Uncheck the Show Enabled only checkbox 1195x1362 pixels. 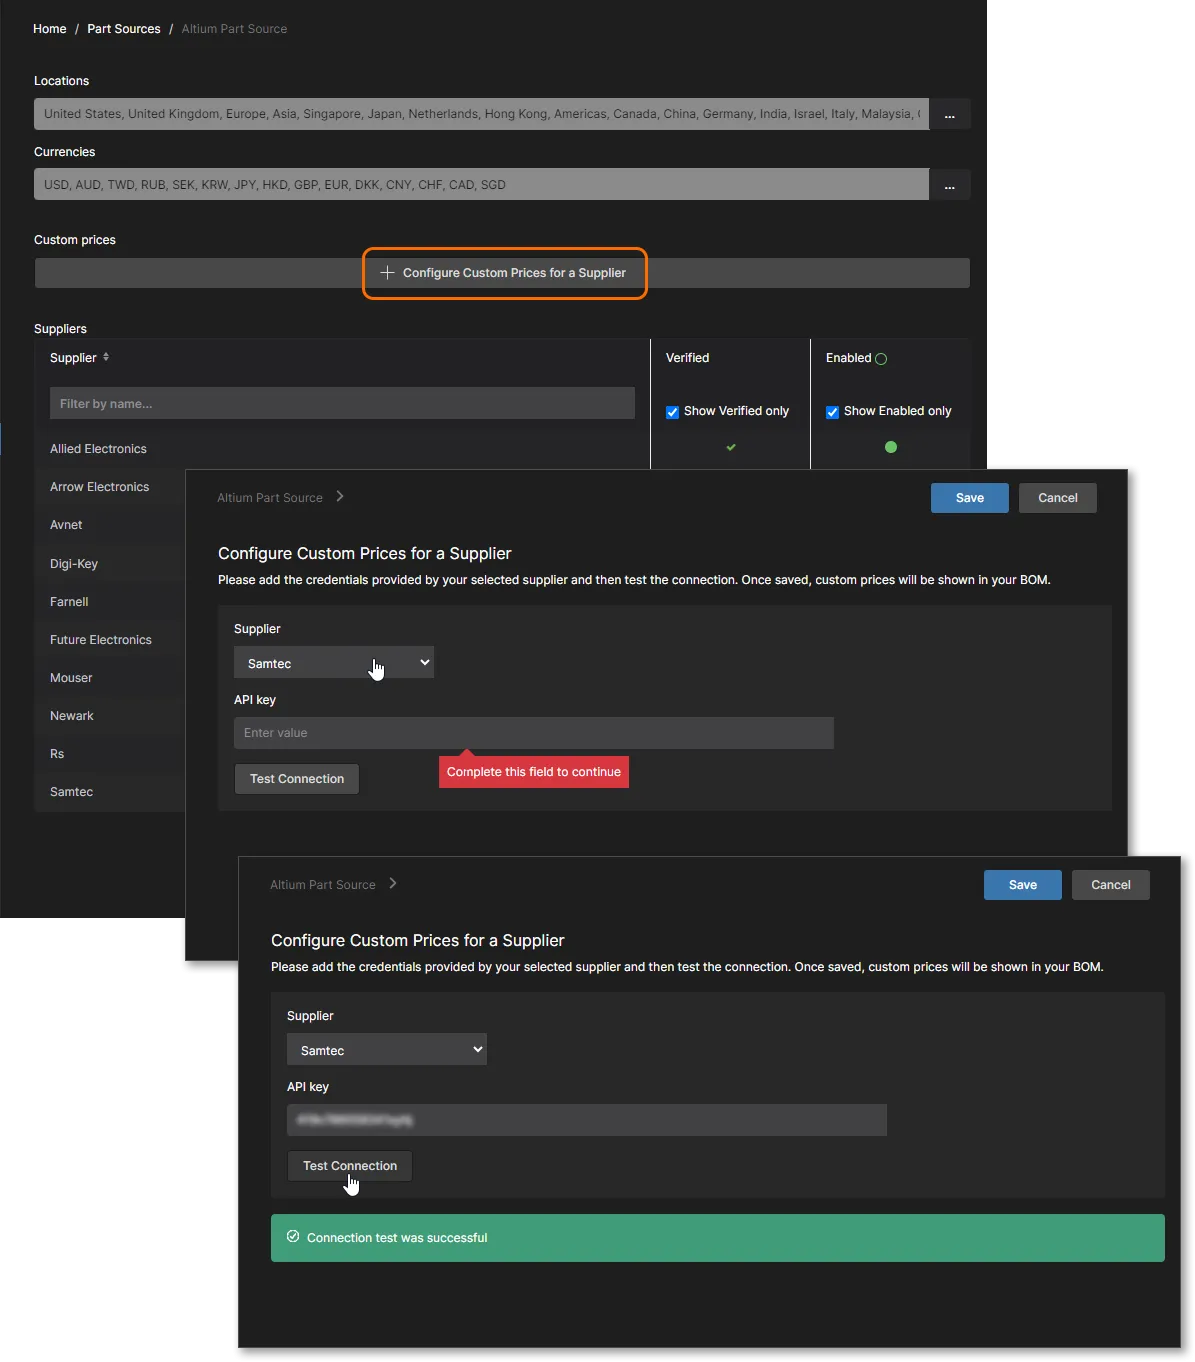[832, 412]
